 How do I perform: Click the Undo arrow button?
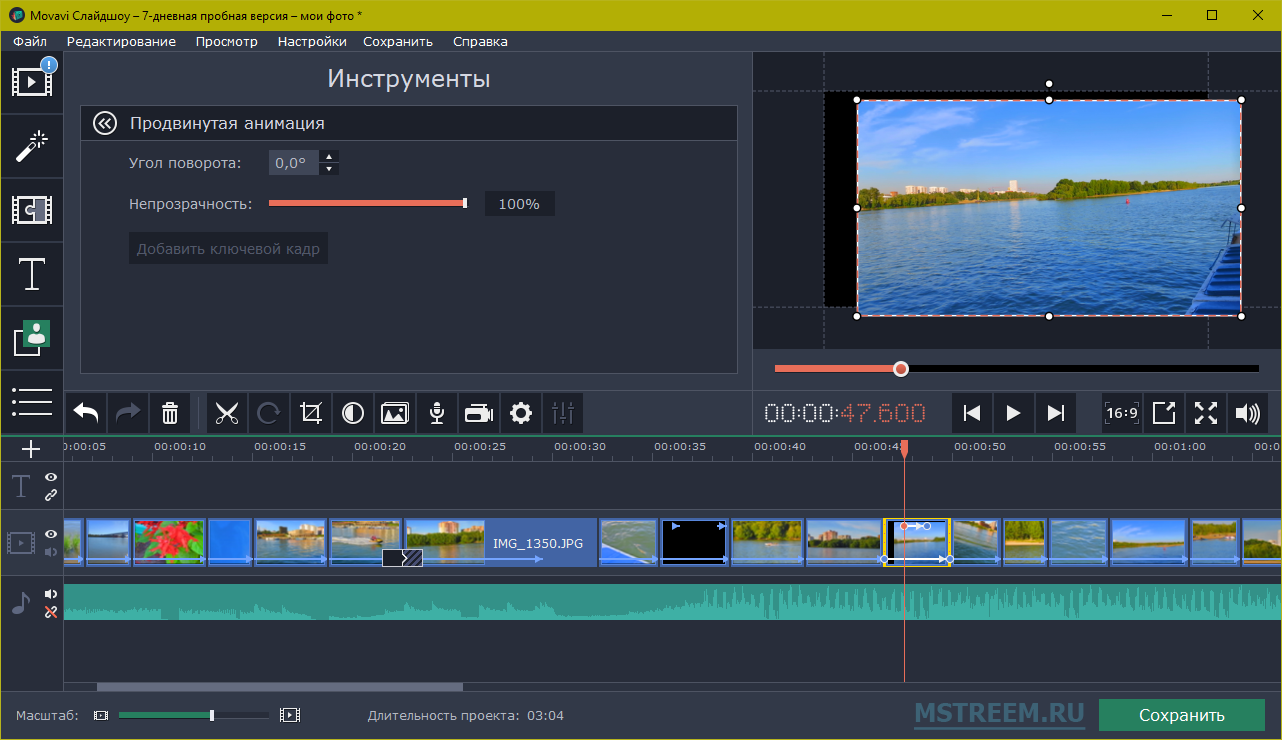pos(86,413)
